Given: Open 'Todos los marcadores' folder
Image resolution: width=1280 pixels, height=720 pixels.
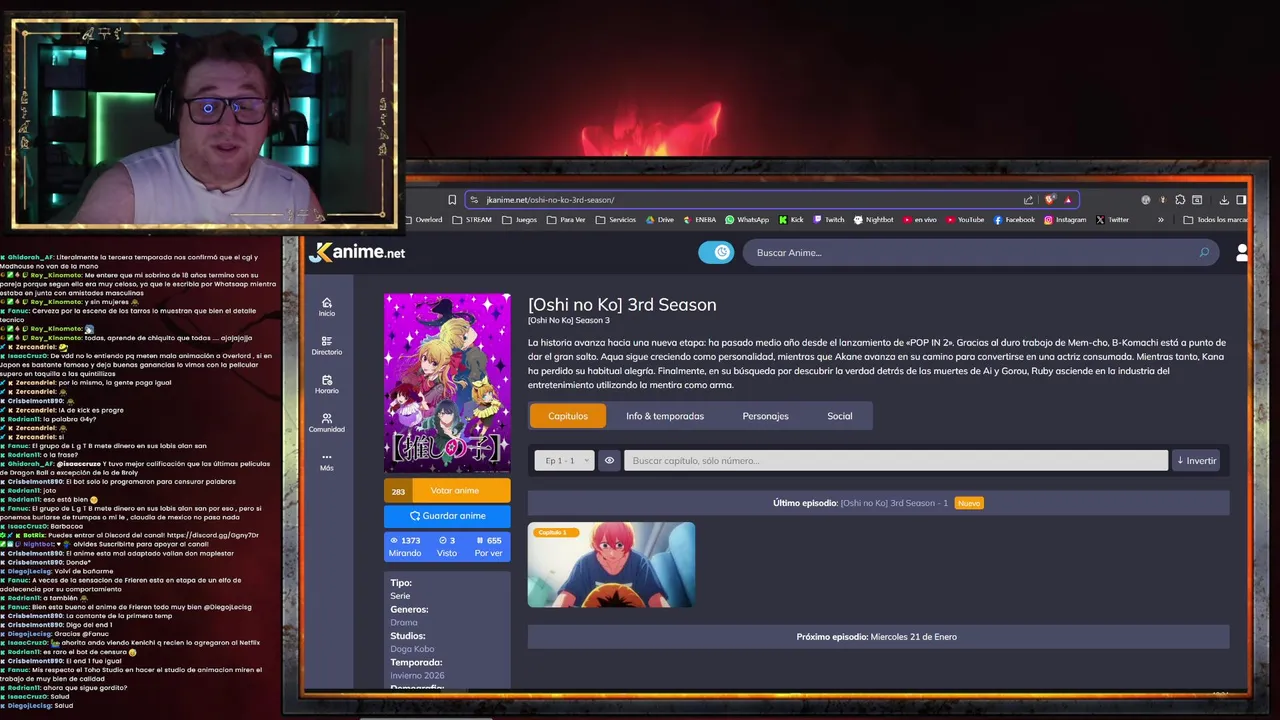Looking at the screenshot, I should pyautogui.click(x=1215, y=220).
